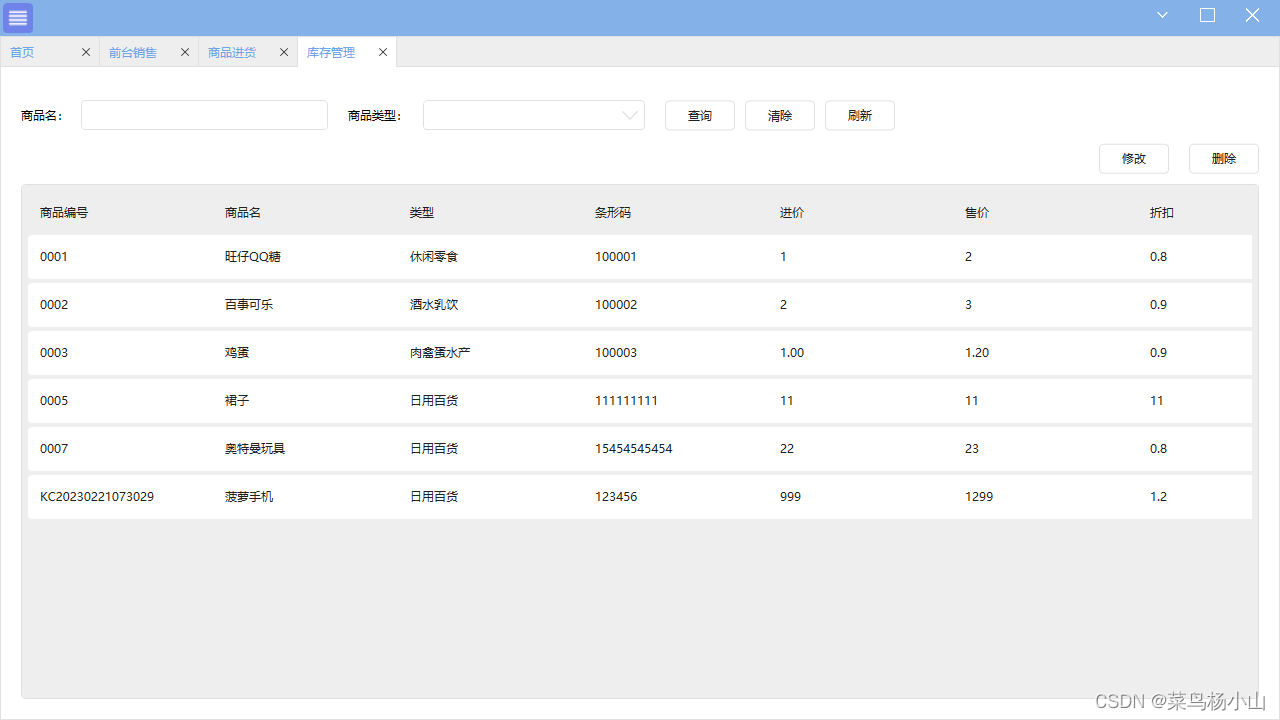Select the 裙子 product row
This screenshot has width=1280, height=720.
(x=640, y=401)
